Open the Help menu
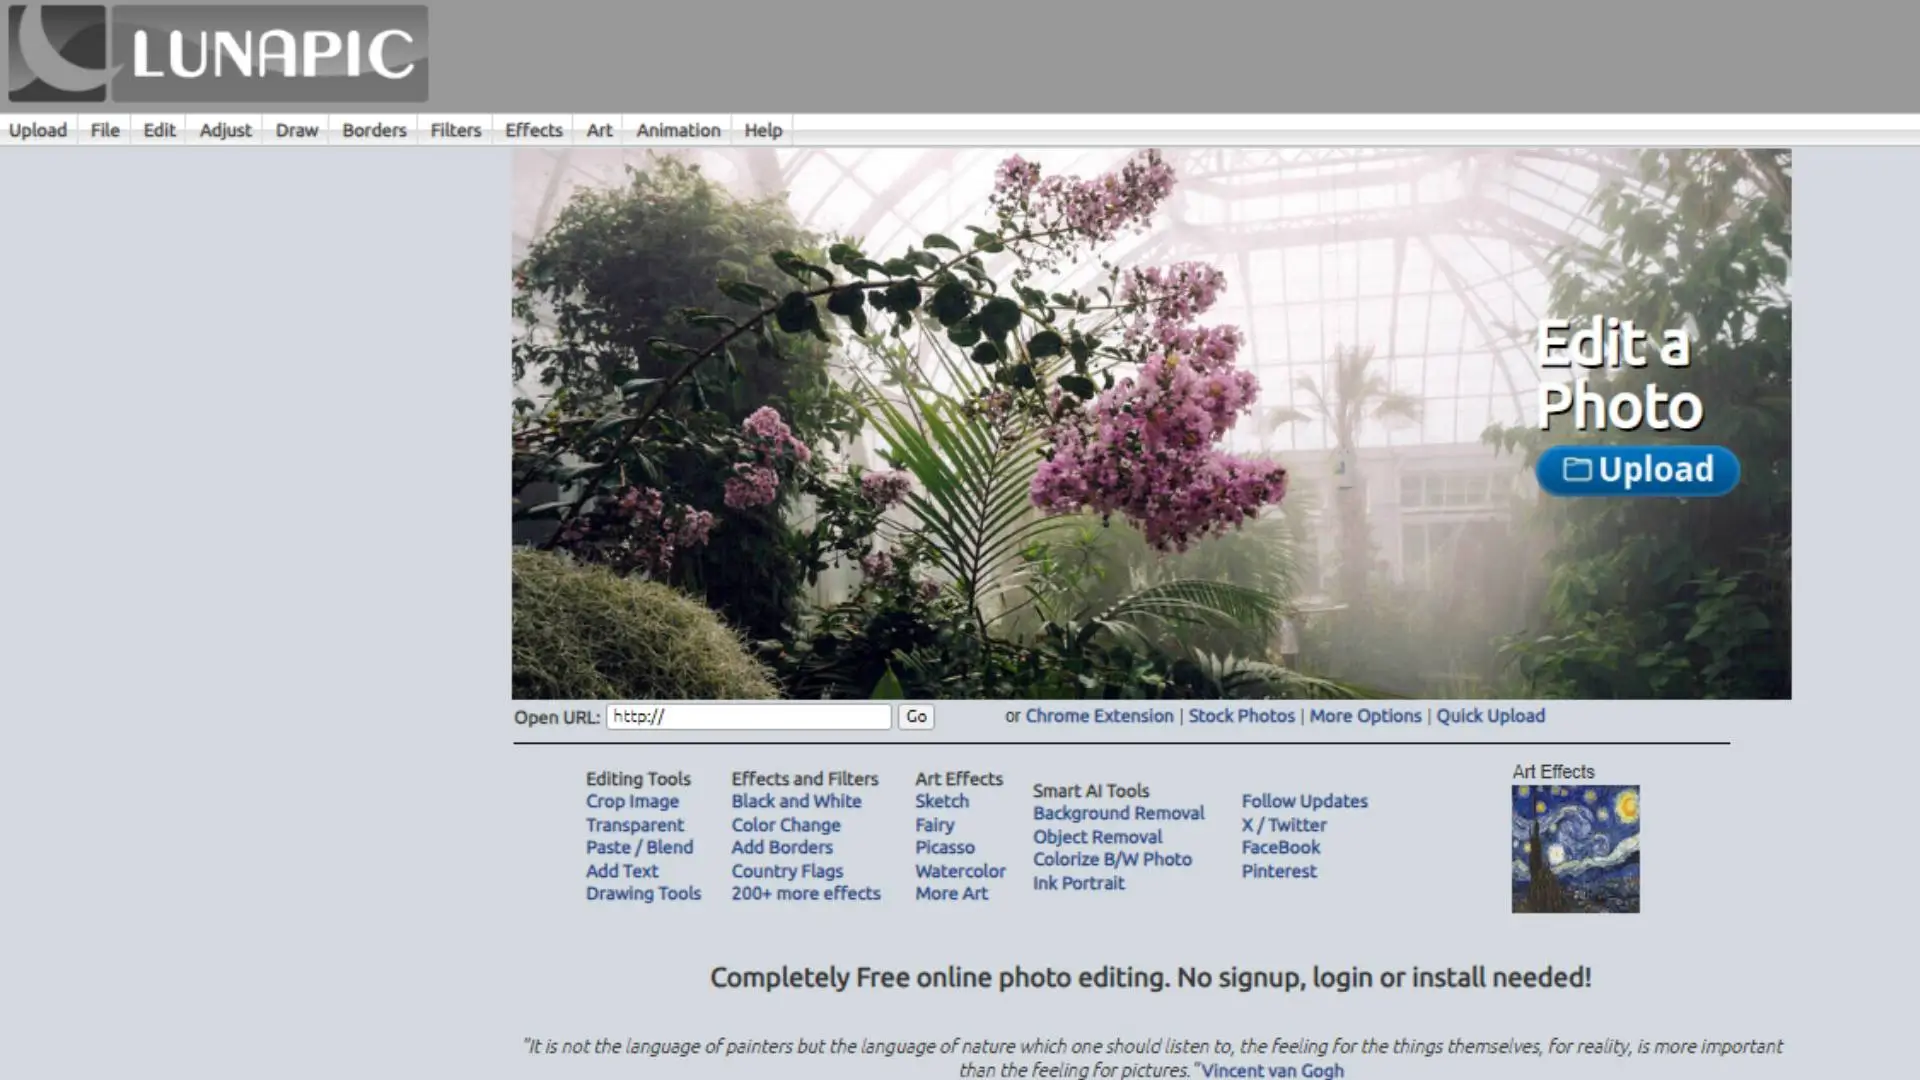The height and width of the screenshot is (1080, 1920). (x=763, y=130)
